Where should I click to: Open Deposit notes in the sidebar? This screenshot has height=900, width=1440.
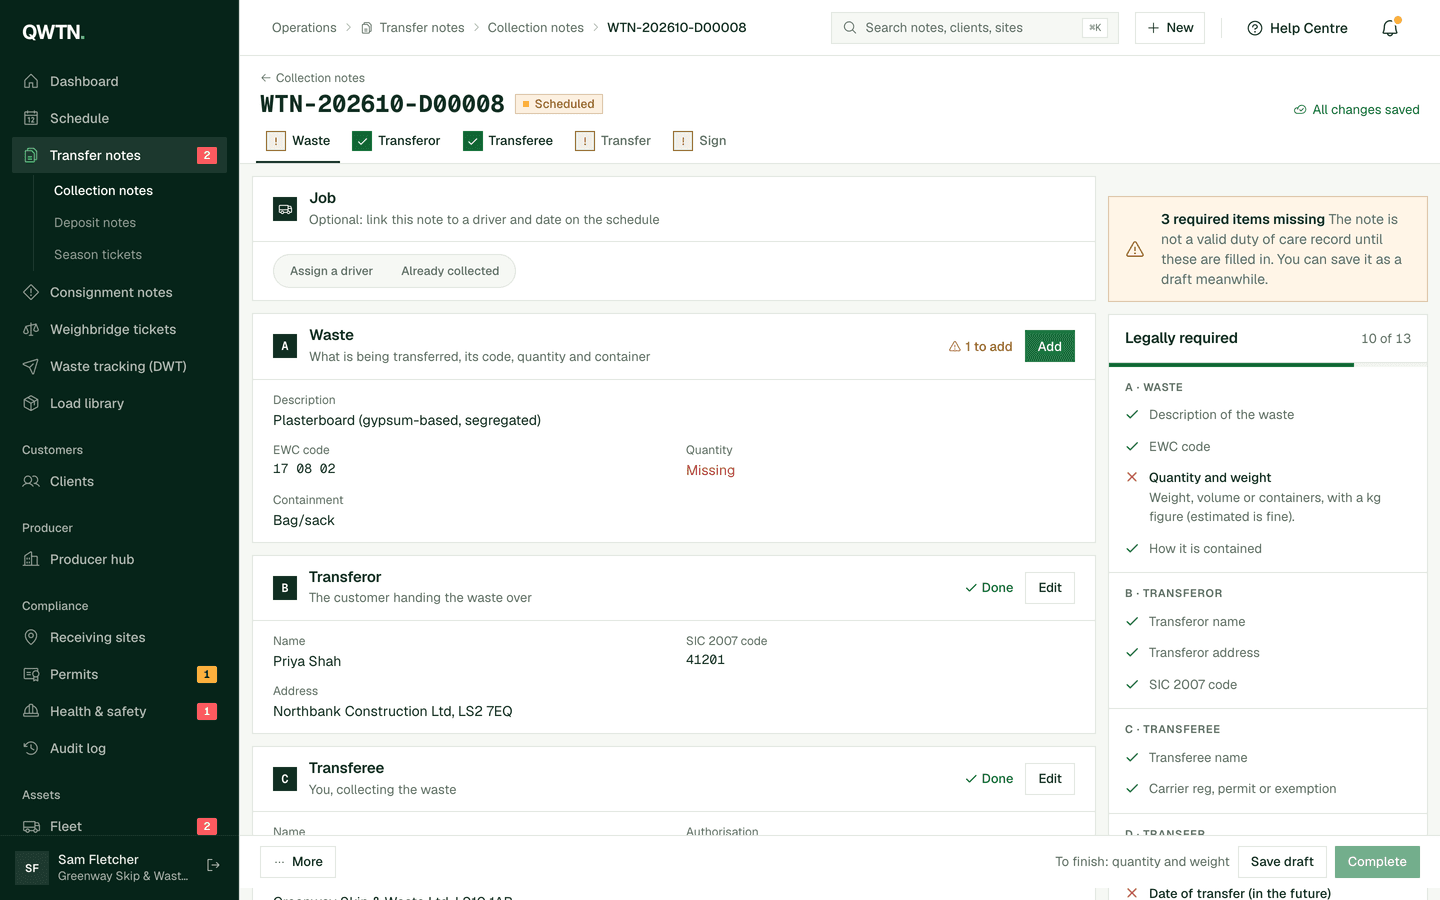click(95, 223)
